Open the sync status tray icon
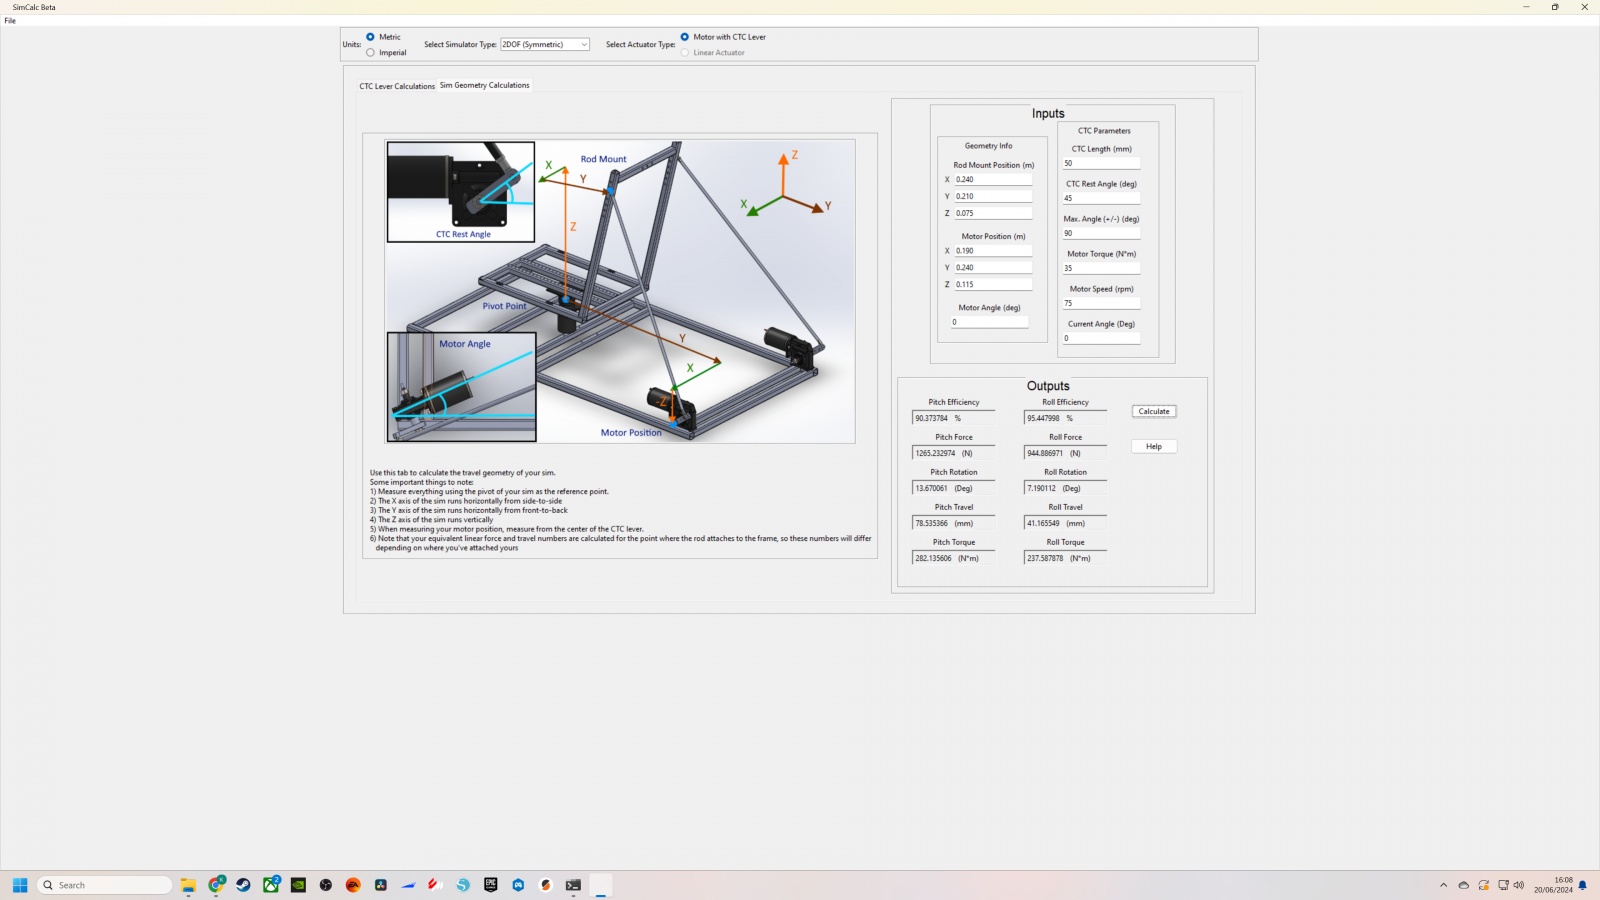The width and height of the screenshot is (1600, 900). (x=1484, y=885)
